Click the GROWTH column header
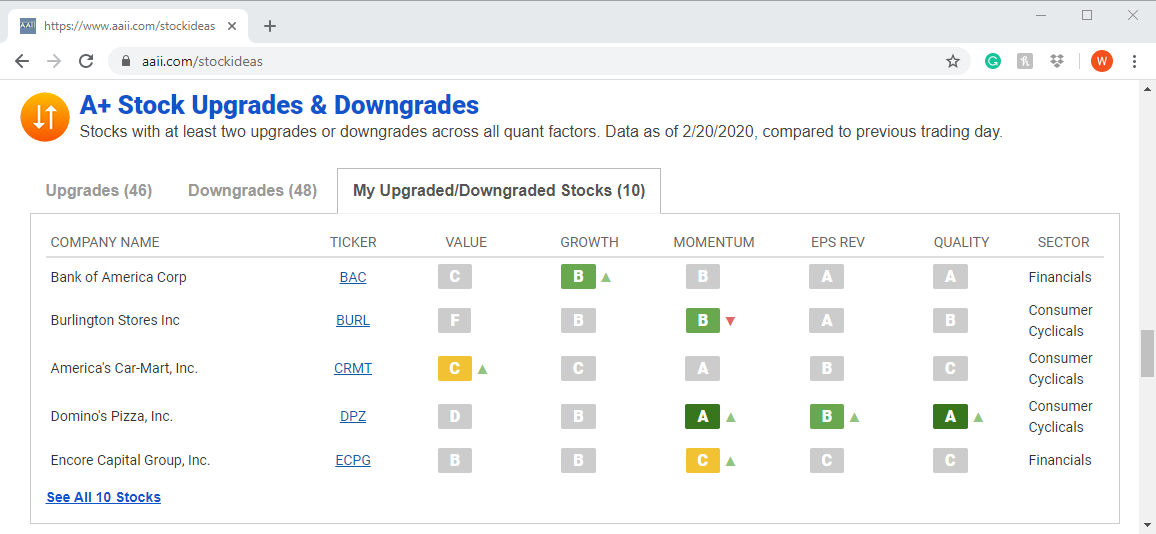 point(589,242)
